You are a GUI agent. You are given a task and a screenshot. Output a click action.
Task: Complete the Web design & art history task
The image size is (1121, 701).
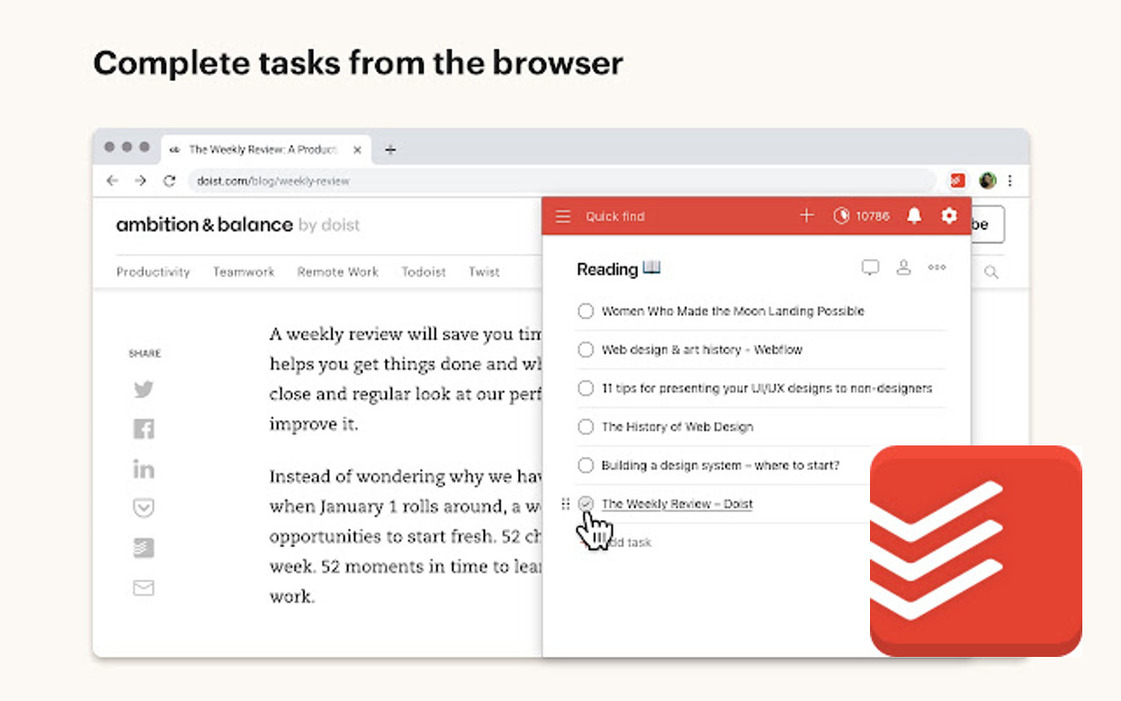click(586, 349)
